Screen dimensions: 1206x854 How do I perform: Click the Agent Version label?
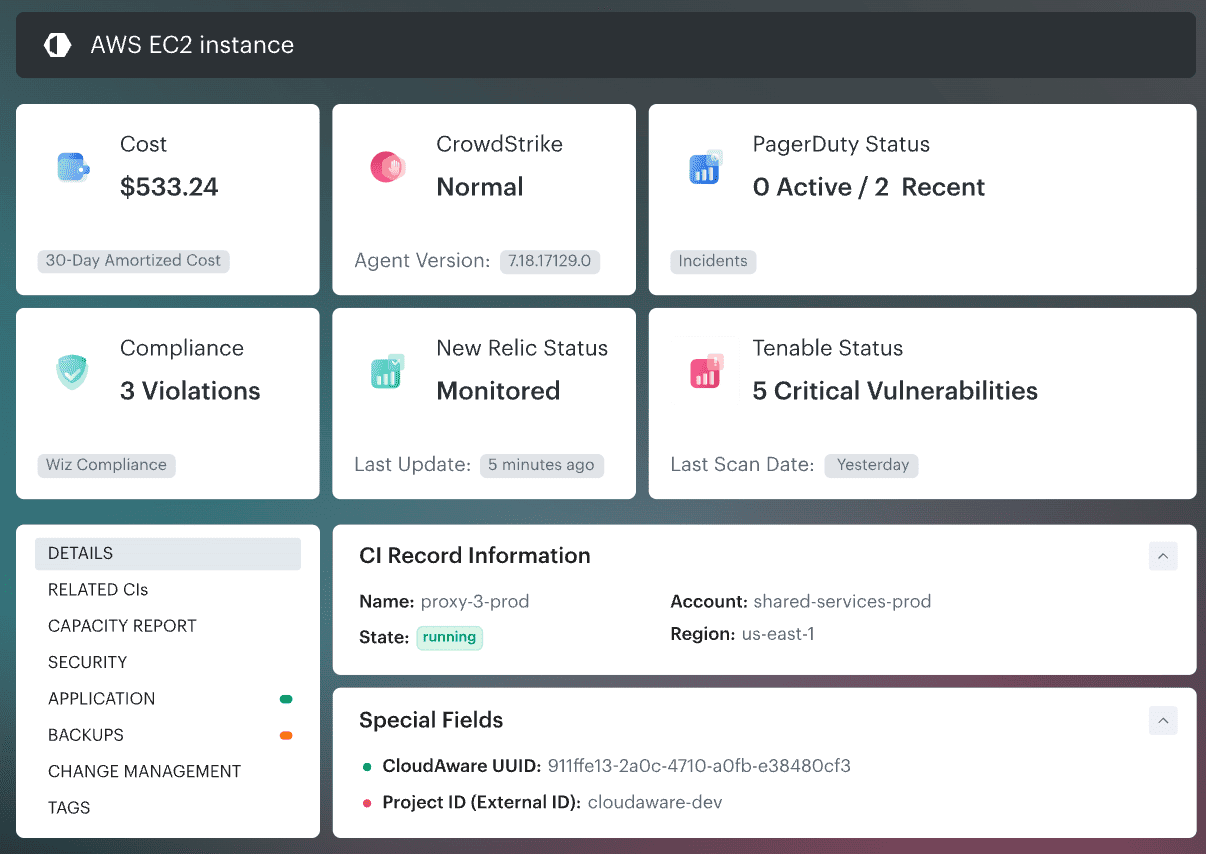(422, 261)
